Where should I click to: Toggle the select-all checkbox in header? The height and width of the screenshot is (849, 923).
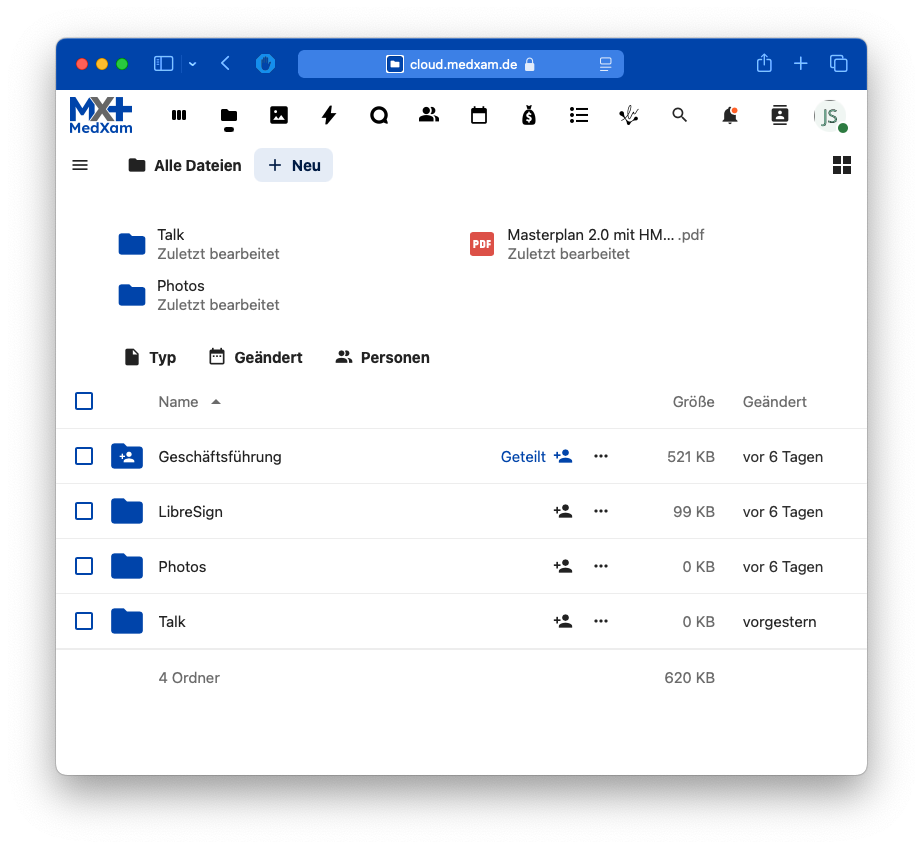click(x=84, y=401)
